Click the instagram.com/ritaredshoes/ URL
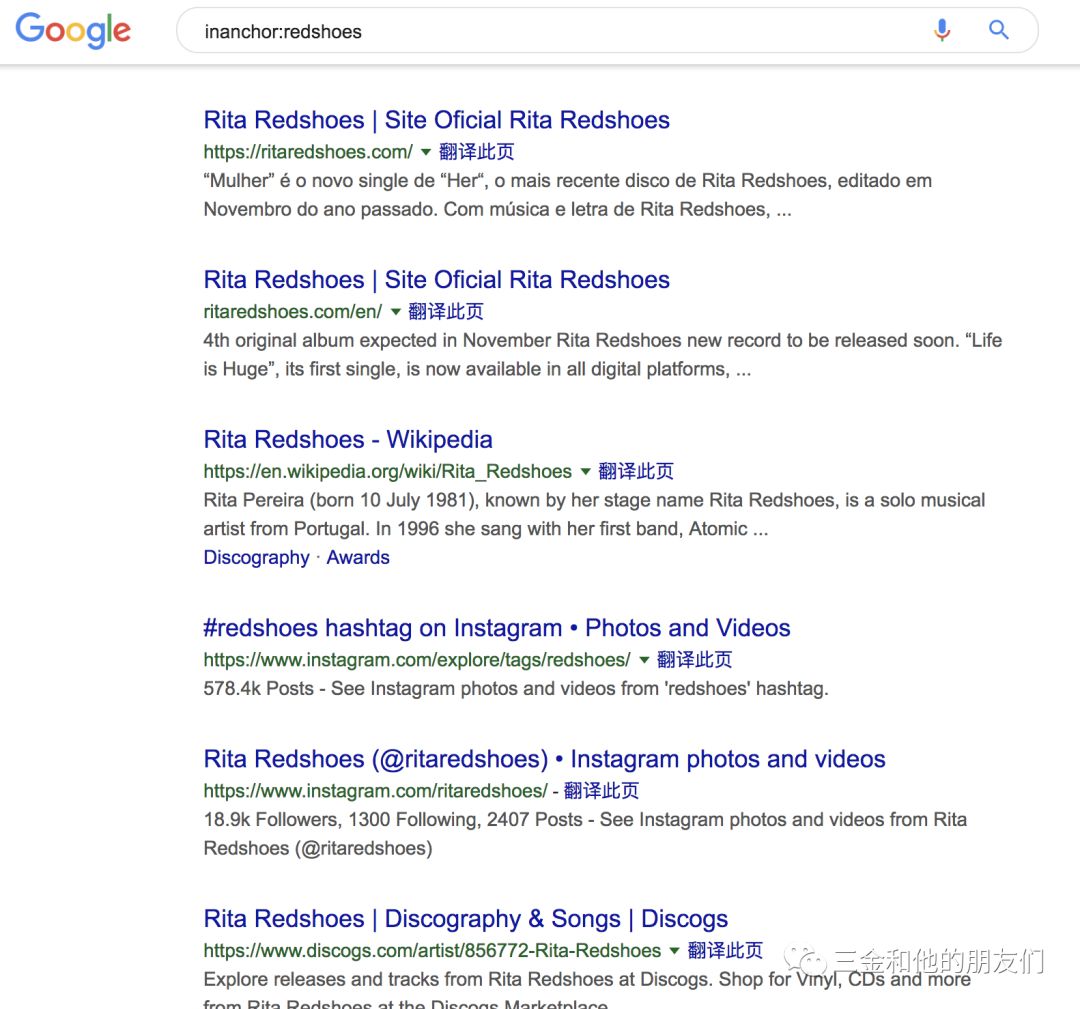This screenshot has height=1009, width=1080. tap(375, 791)
